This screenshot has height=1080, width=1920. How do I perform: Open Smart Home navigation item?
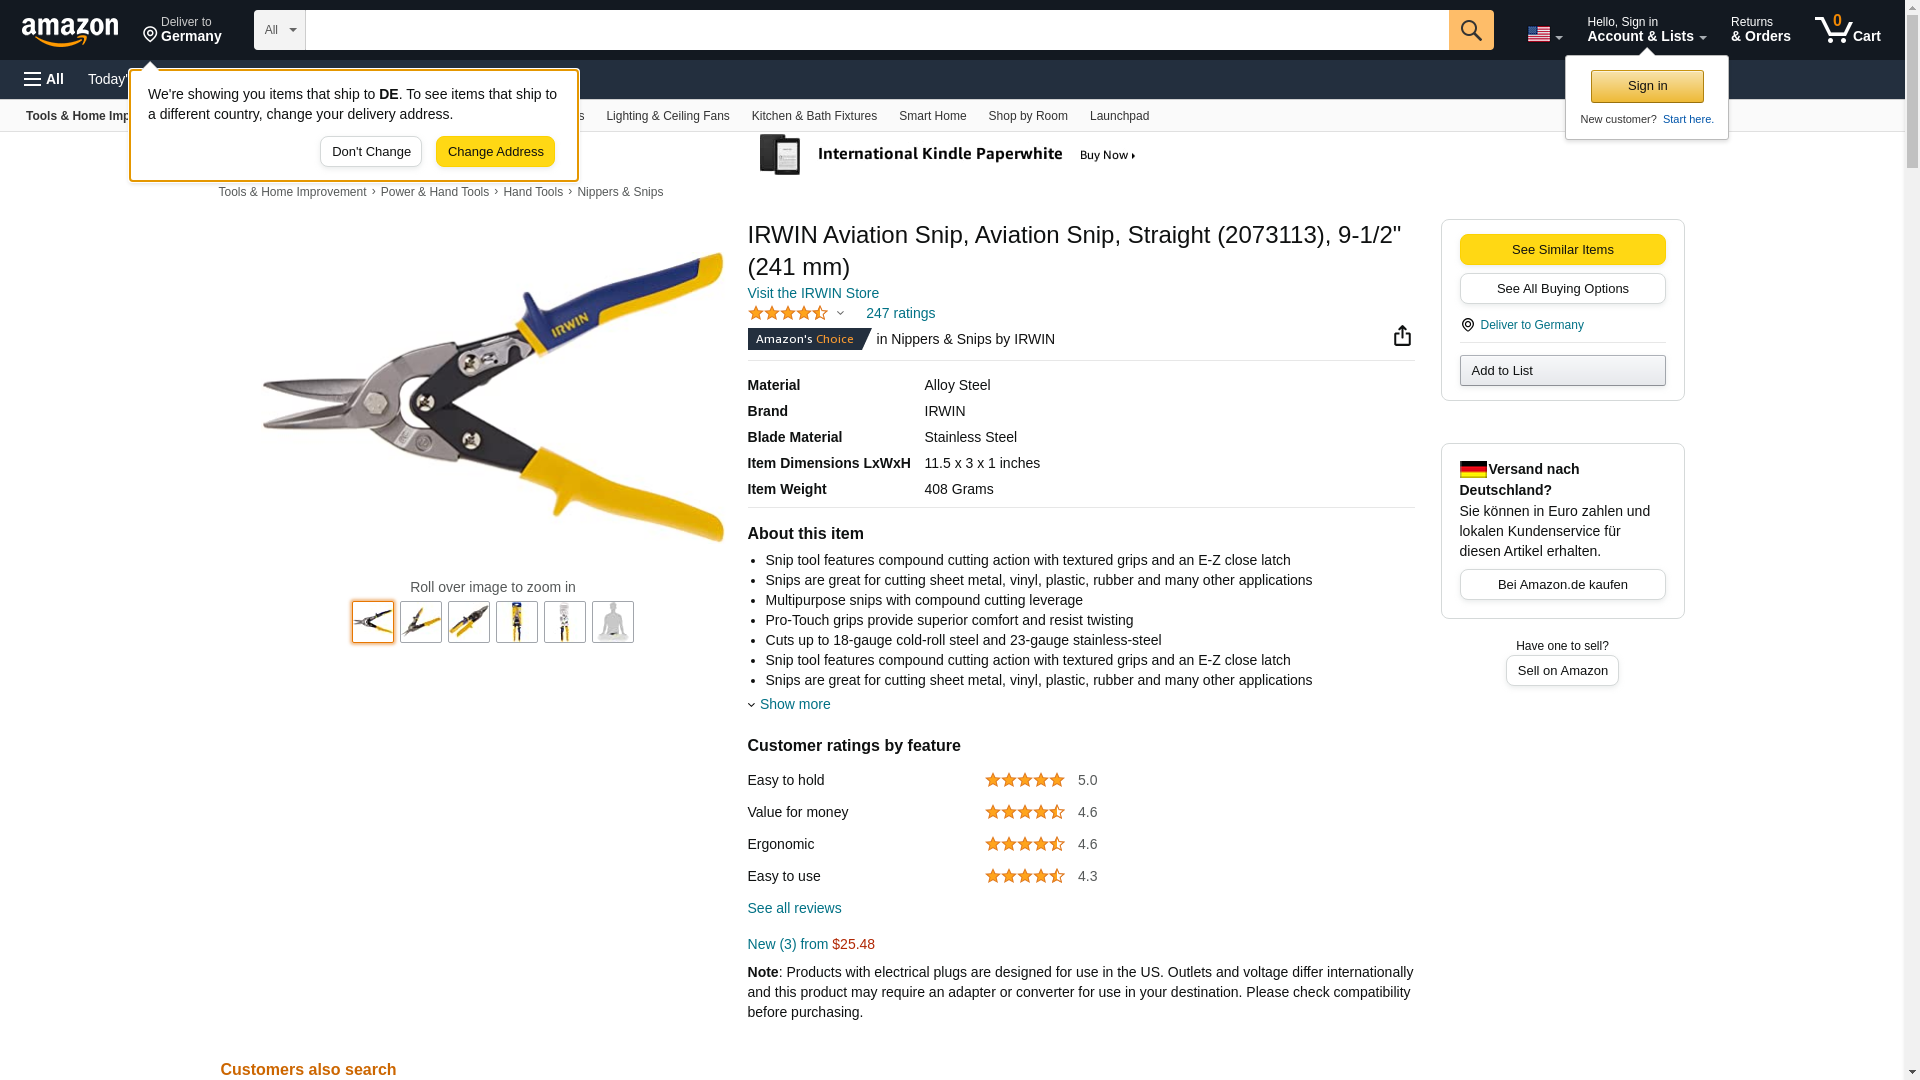[932, 116]
